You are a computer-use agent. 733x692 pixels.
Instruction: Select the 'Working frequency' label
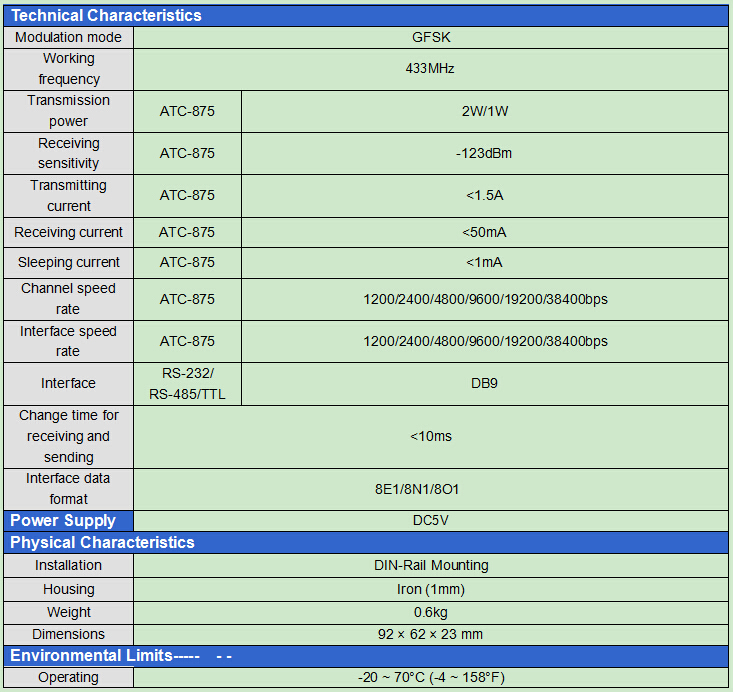(69, 69)
